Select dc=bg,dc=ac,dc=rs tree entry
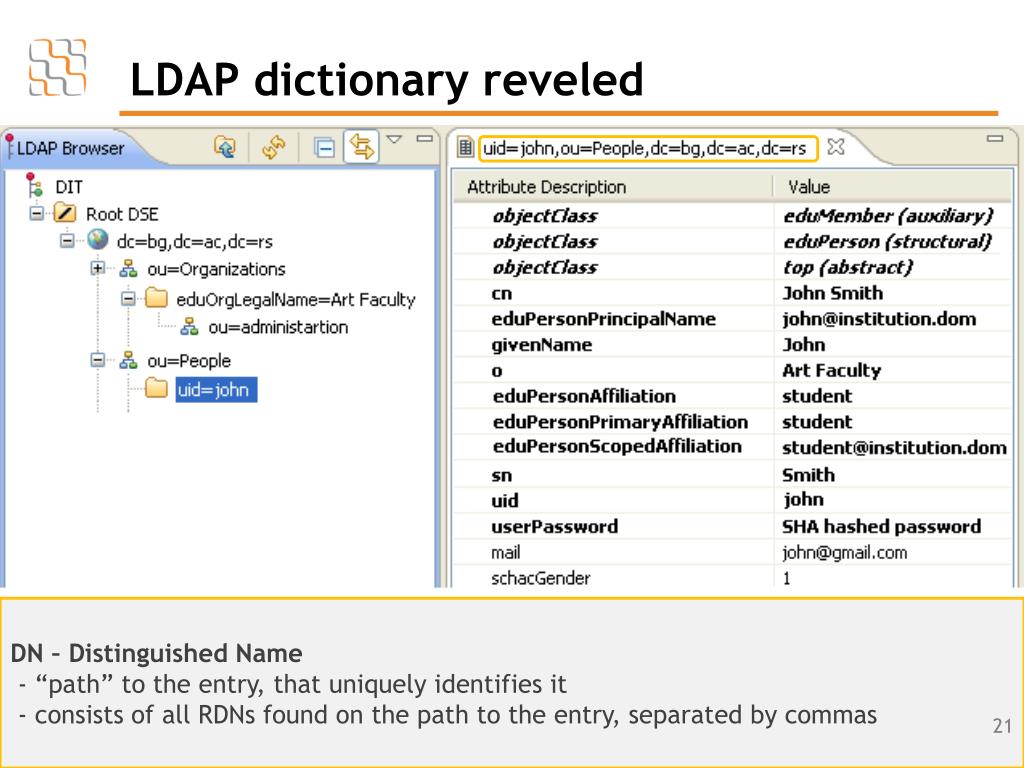 click(x=195, y=242)
